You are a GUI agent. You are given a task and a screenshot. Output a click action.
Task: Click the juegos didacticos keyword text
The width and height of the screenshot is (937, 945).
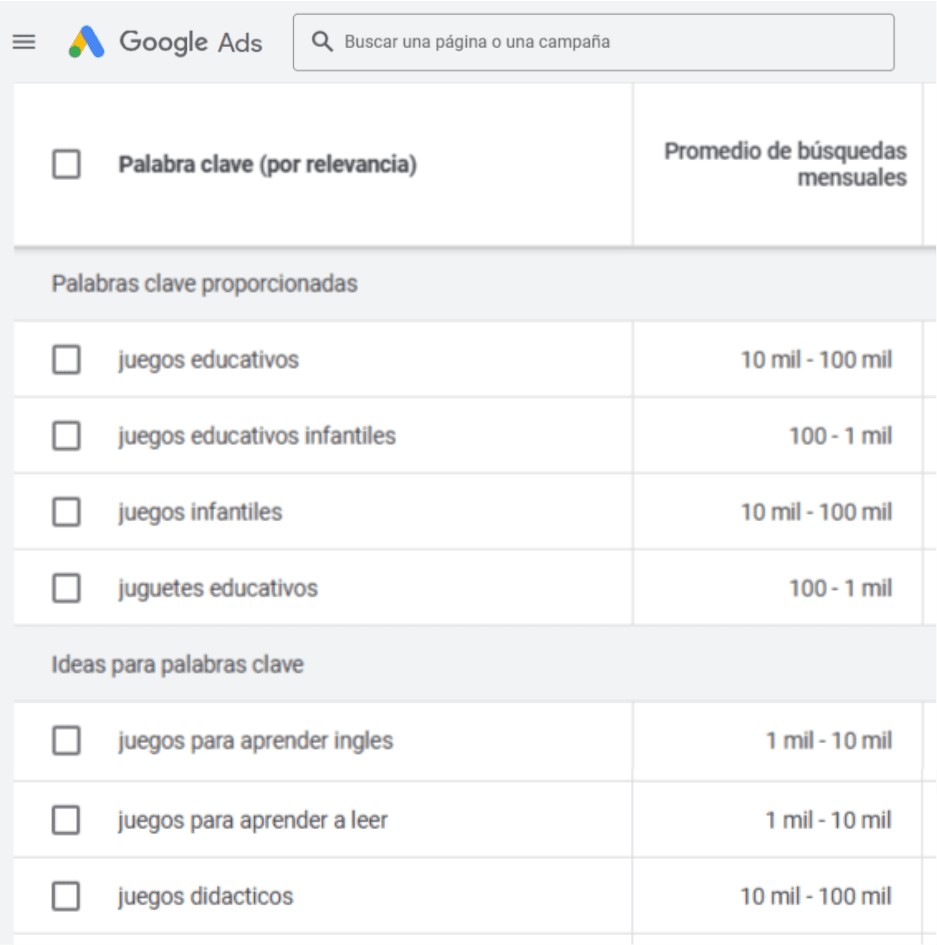click(205, 896)
